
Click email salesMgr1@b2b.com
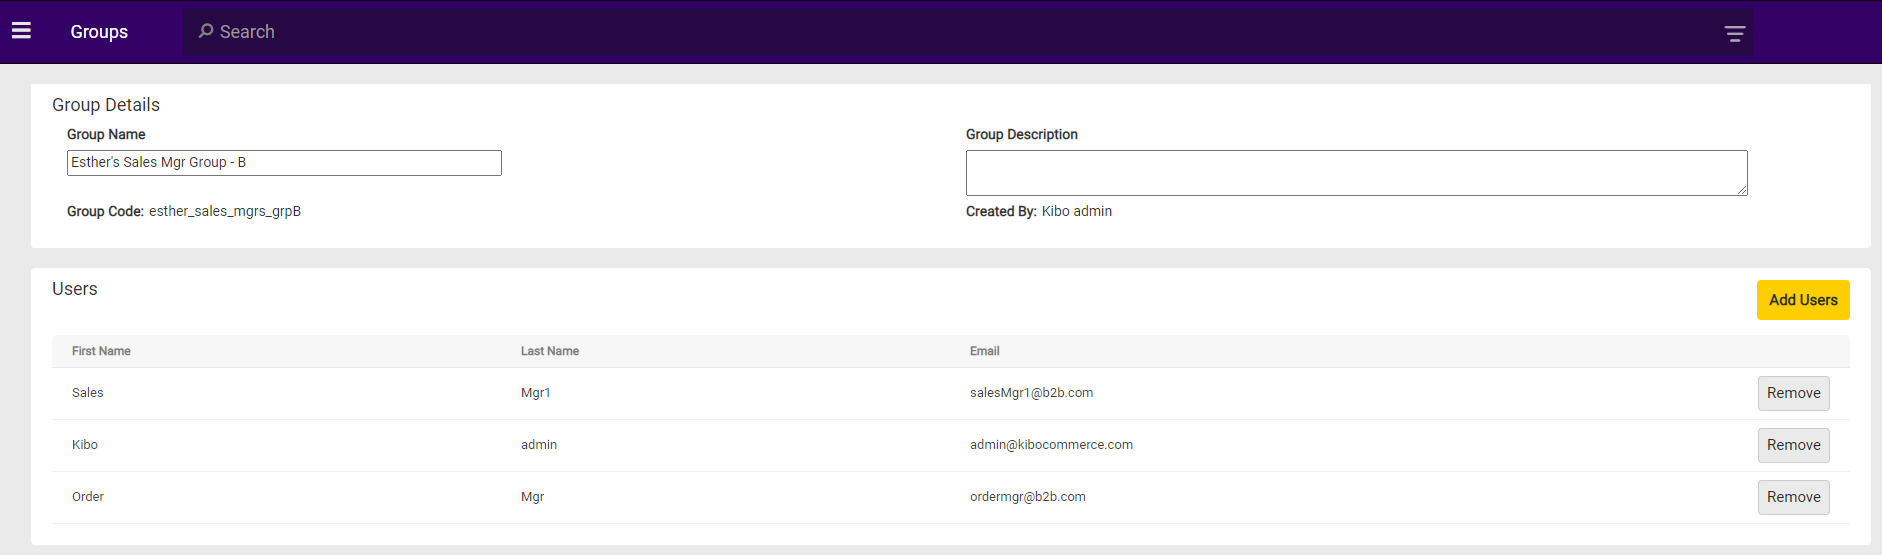1031,393
